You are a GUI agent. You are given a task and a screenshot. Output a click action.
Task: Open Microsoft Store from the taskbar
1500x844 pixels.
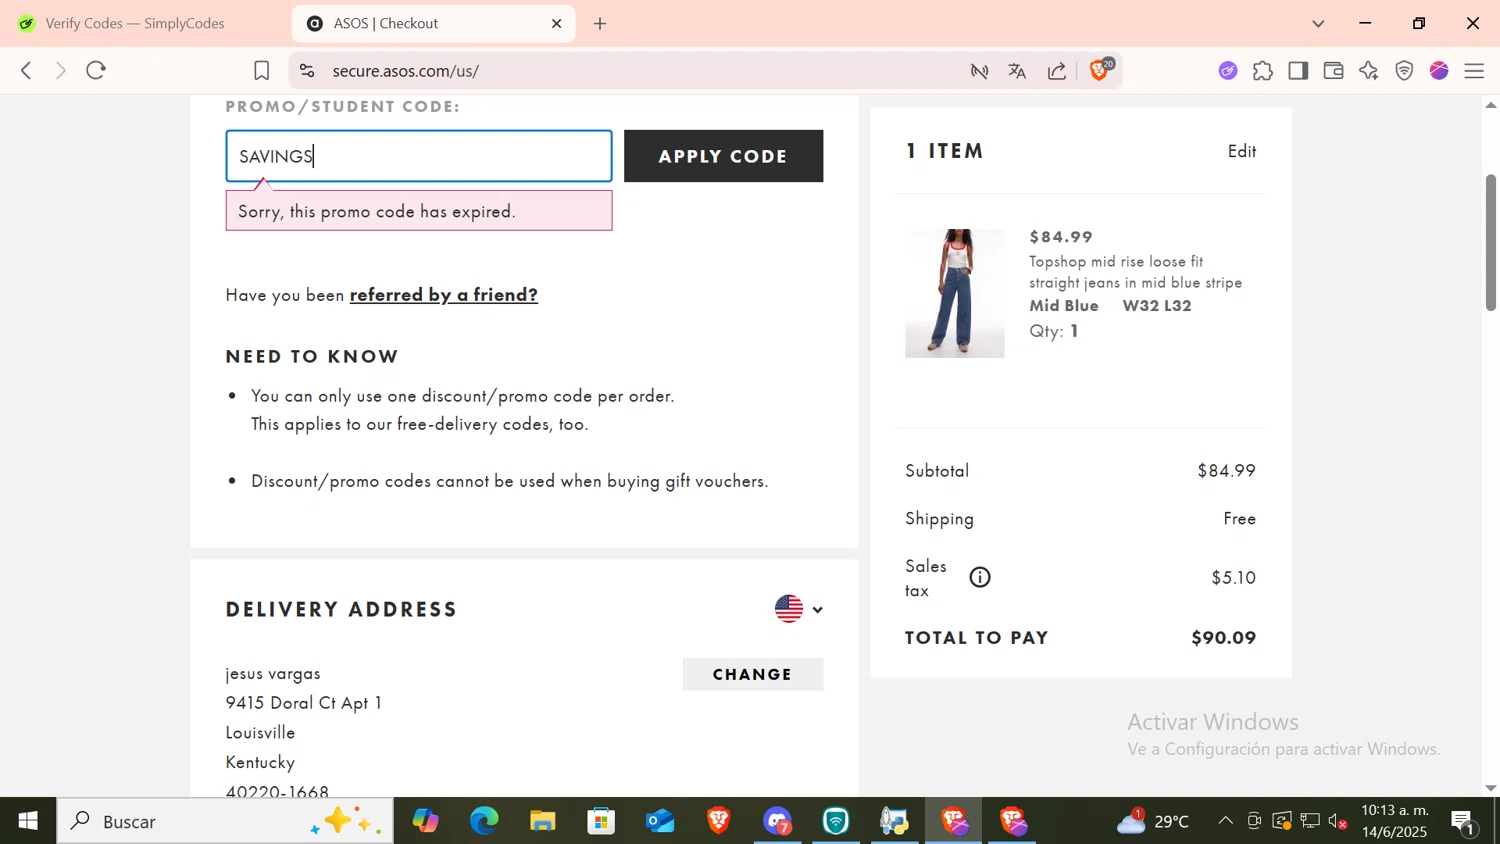pos(601,821)
